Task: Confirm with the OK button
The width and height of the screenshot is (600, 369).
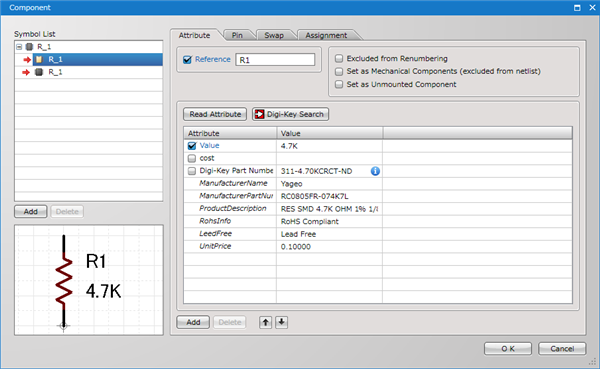Action: pos(508,349)
